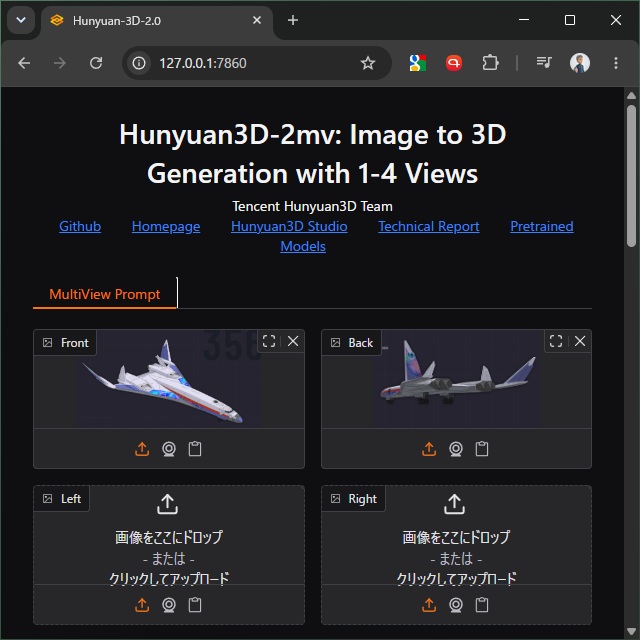Open the Technical Report link

tap(429, 226)
